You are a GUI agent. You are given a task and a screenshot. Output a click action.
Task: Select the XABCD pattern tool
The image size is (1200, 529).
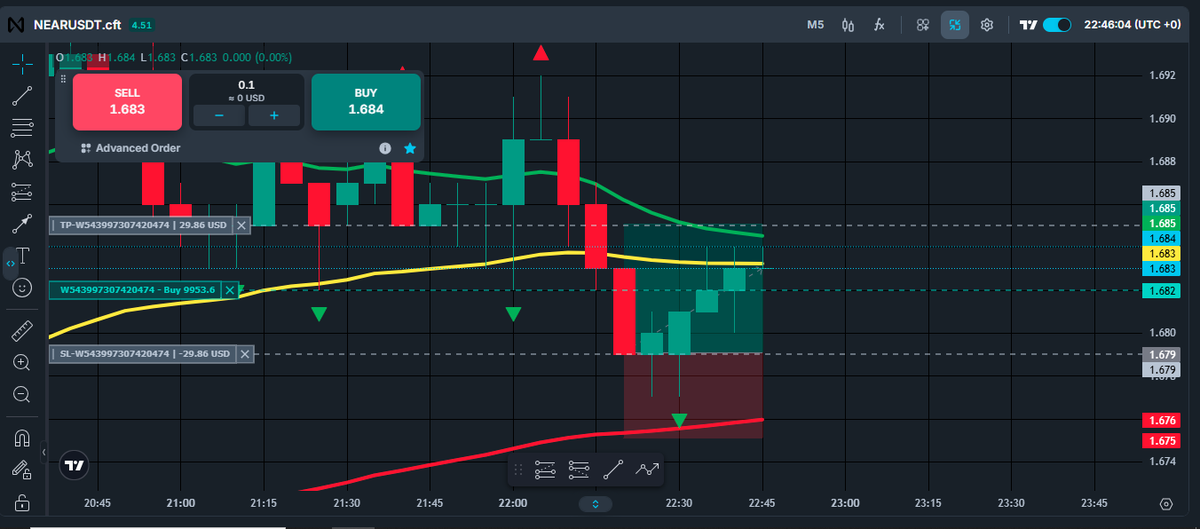pyautogui.click(x=21, y=160)
